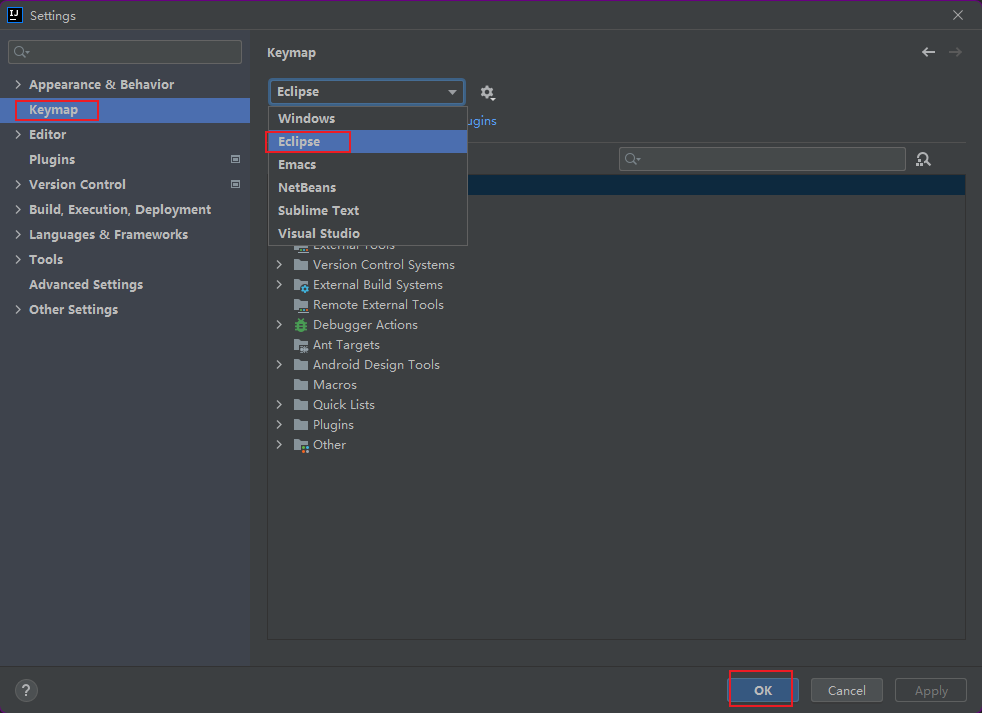This screenshot has height=713, width=982.
Task: Select Emacs from the keymap list
Action: tap(297, 164)
